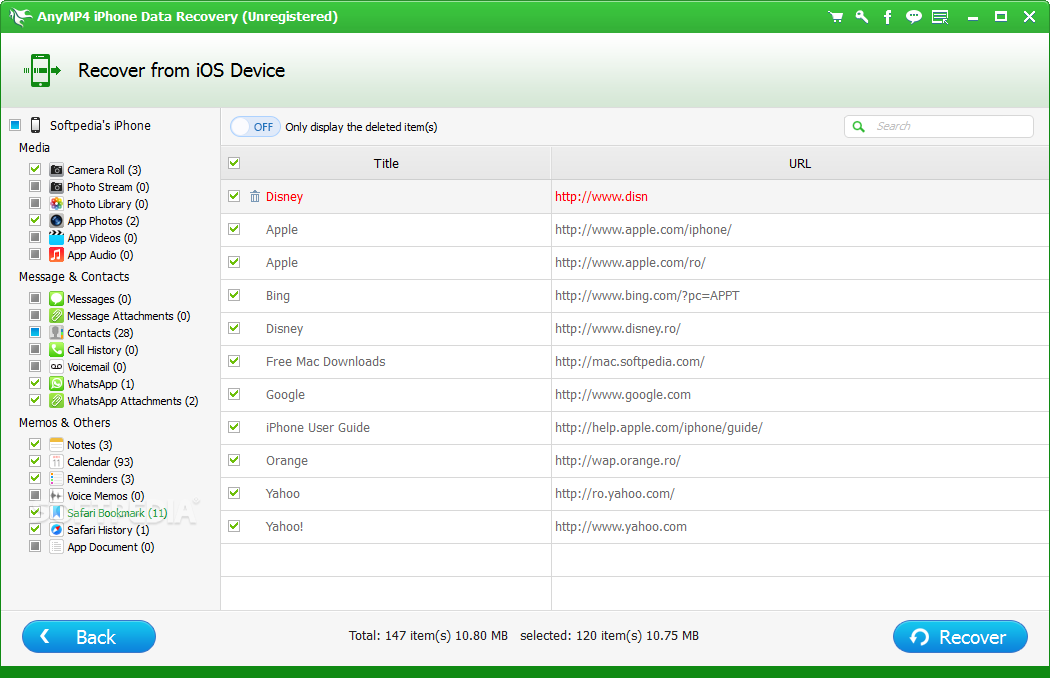Click the Recover button
Screen dimensions: 1050x678
(960, 636)
